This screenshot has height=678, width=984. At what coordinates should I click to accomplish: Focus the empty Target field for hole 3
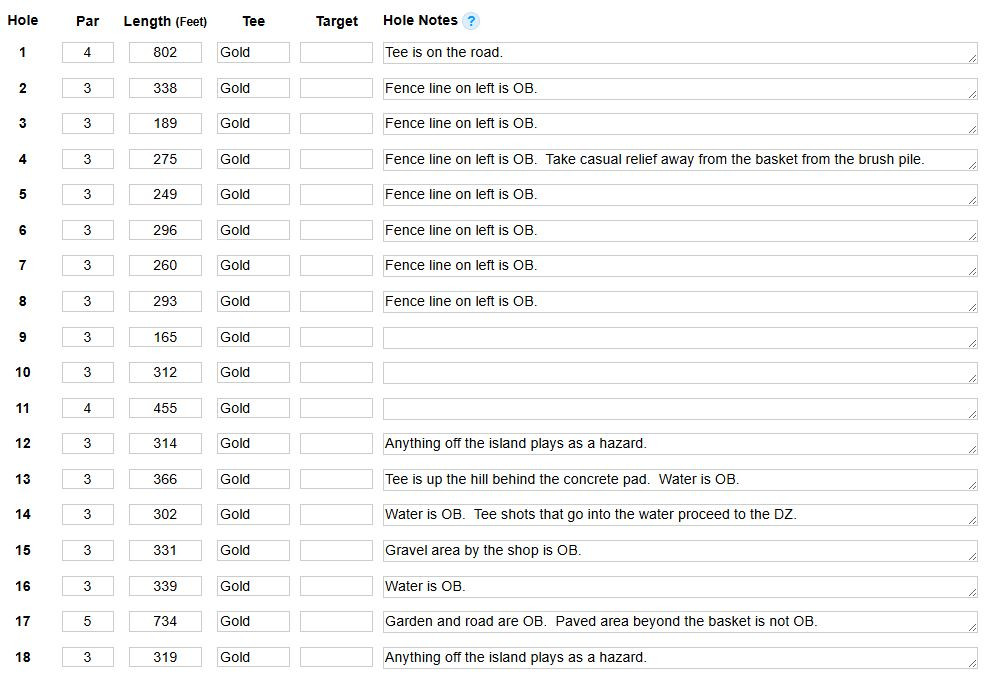(x=336, y=124)
